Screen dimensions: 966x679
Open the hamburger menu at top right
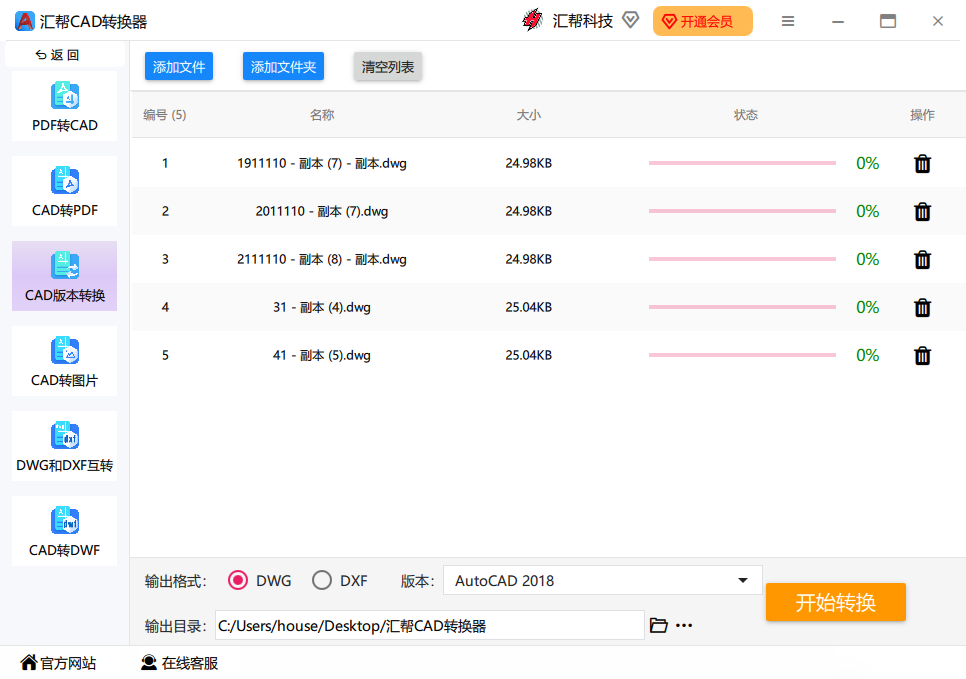tap(788, 20)
